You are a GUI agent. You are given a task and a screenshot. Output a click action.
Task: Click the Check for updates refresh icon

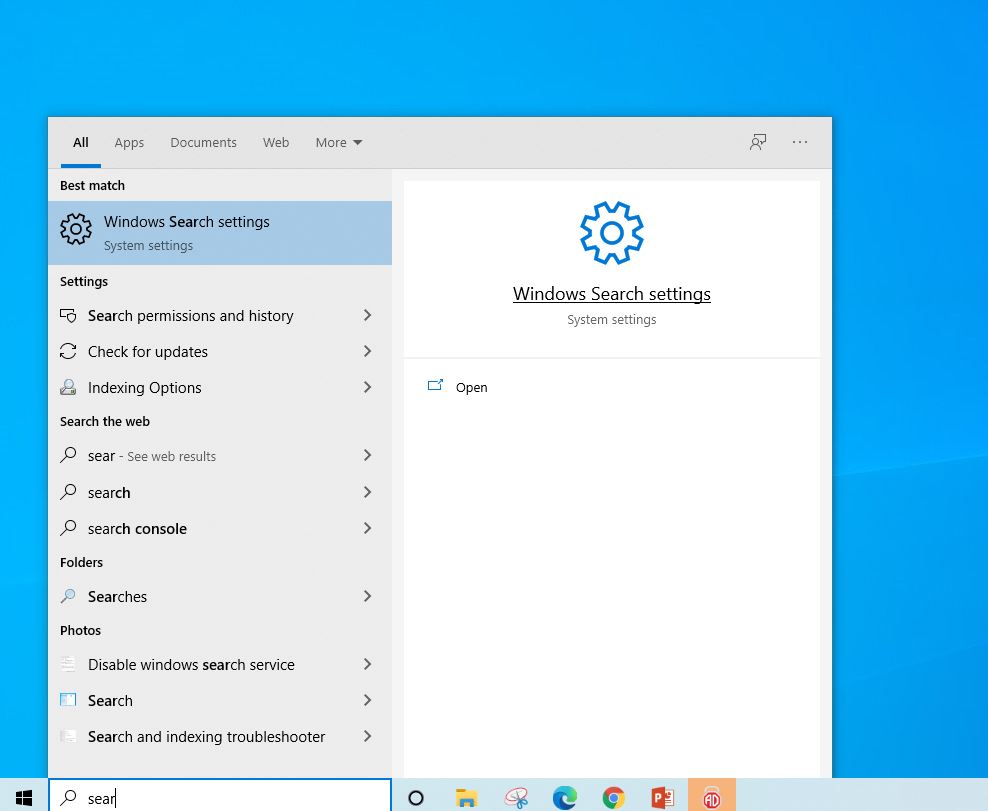[x=68, y=351]
